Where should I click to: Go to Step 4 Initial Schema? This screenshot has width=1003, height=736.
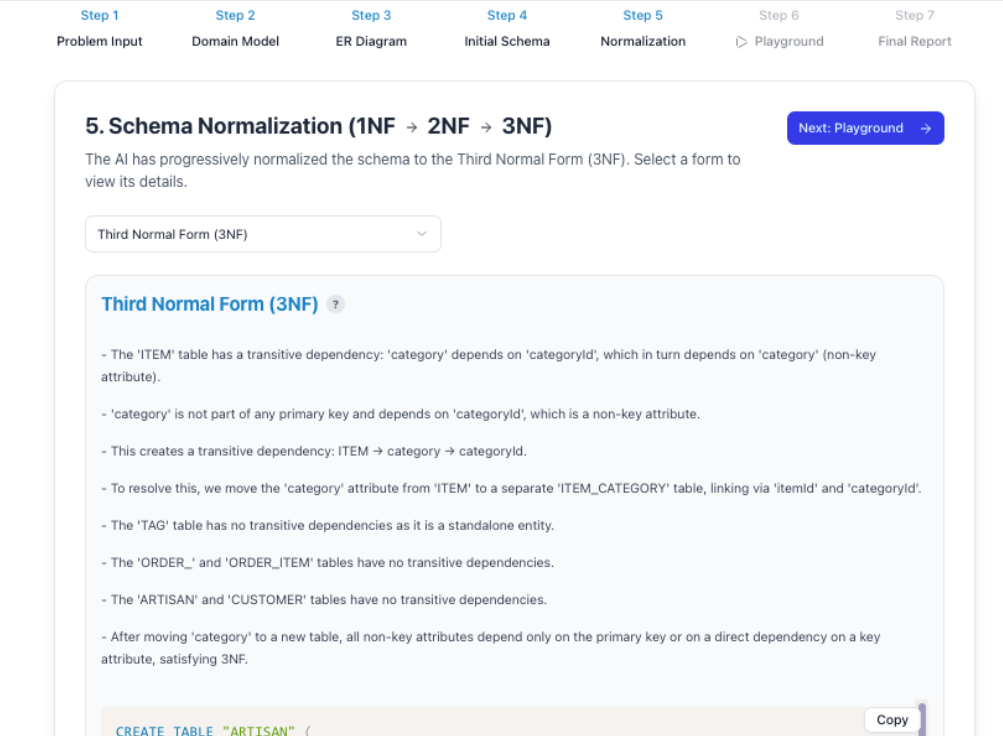507,29
